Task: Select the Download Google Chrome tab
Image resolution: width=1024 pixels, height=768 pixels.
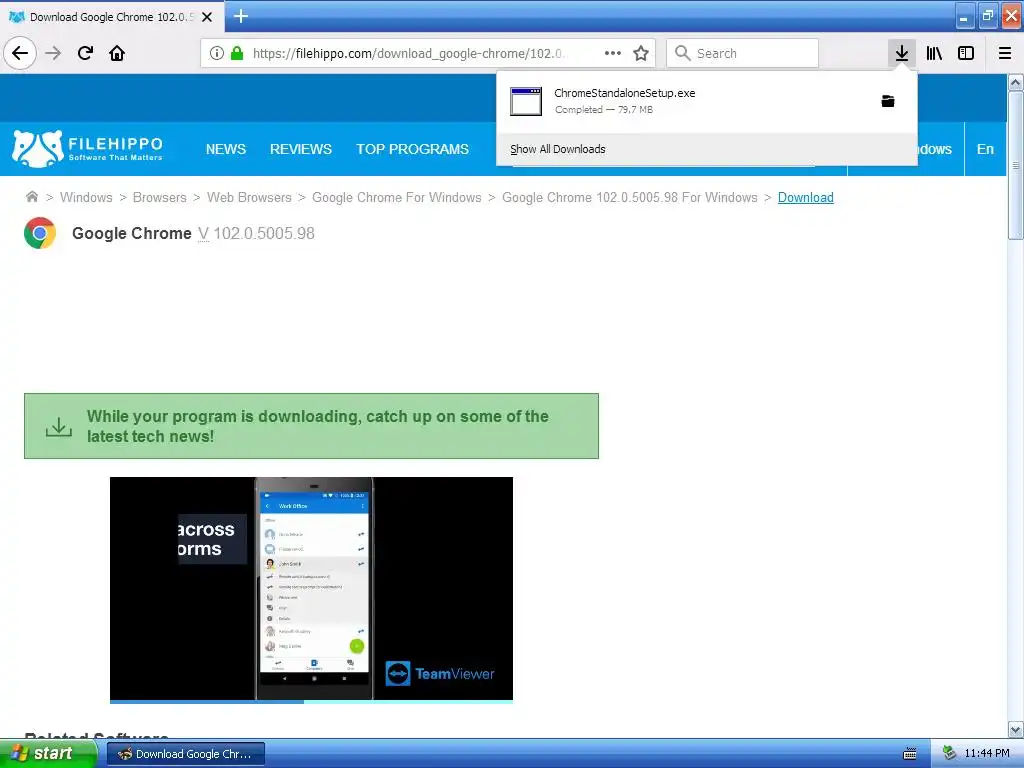Action: click(111, 17)
